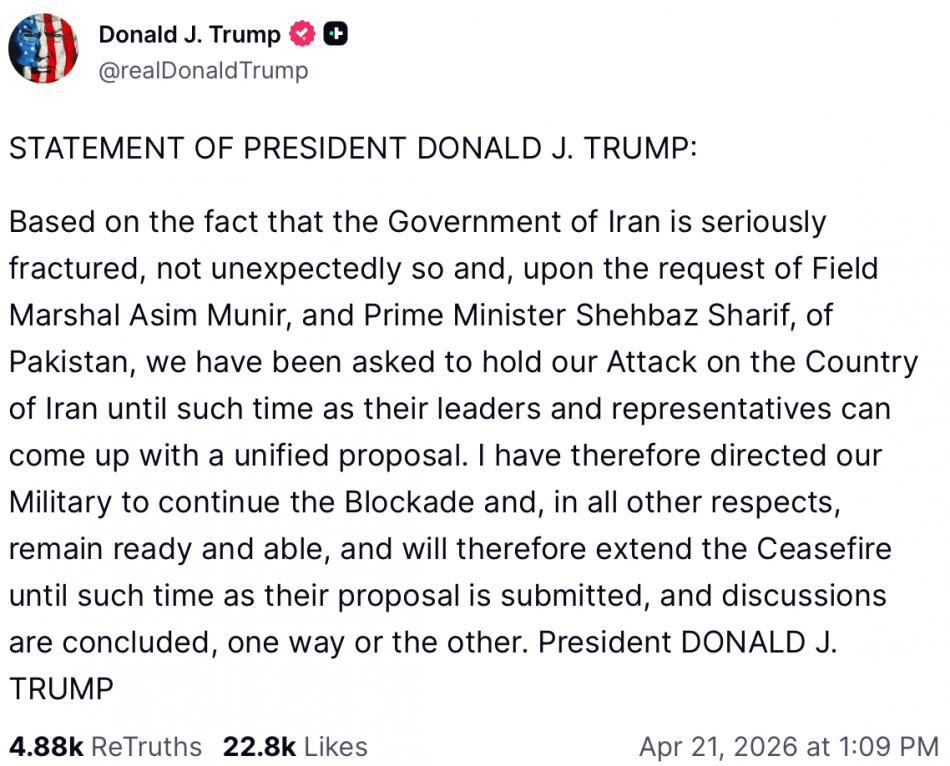Screen dimensions: 950x766
Task: Click the Apr 21, 2026 timestamp
Action: click(788, 746)
